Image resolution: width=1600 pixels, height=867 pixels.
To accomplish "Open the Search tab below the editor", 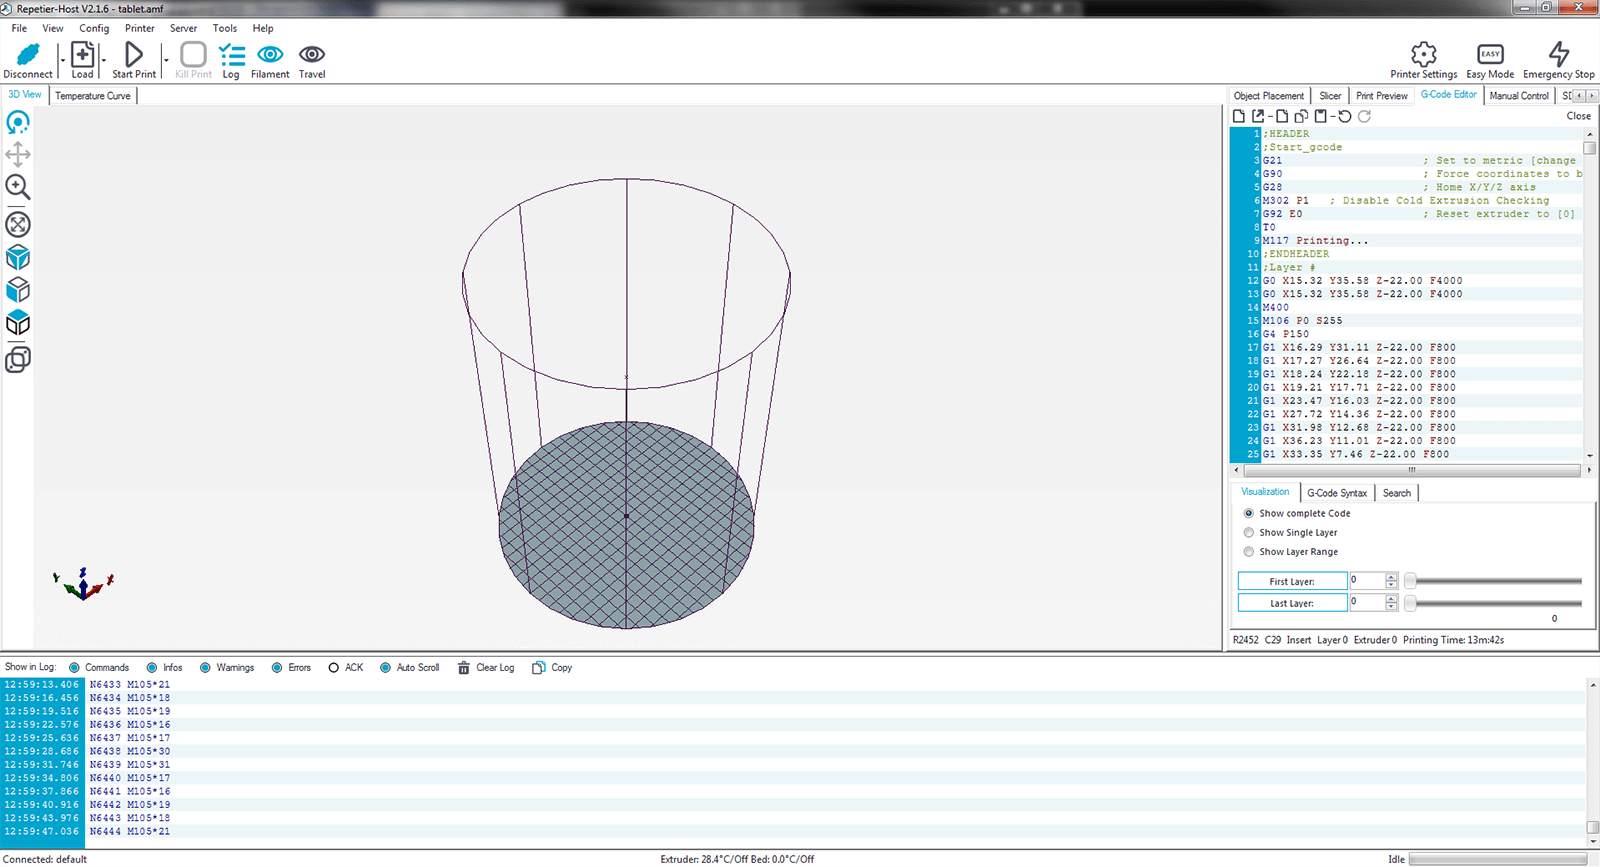I will click(1397, 493).
